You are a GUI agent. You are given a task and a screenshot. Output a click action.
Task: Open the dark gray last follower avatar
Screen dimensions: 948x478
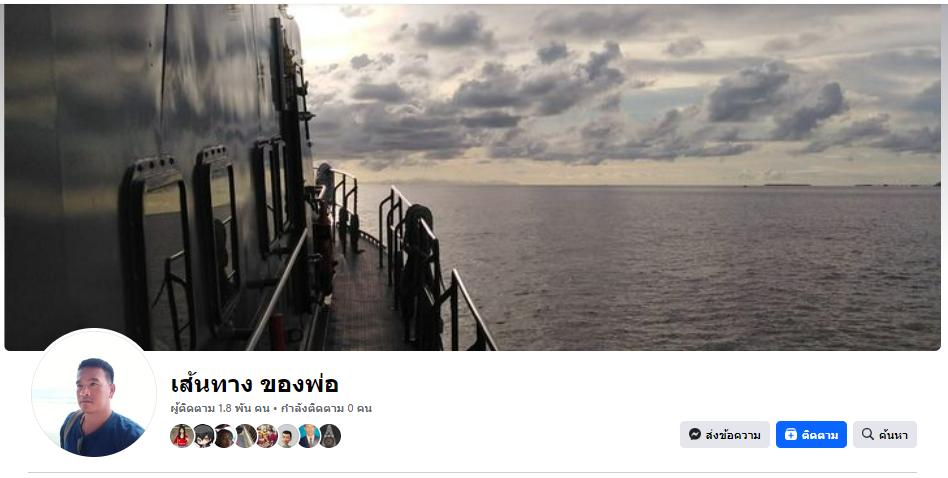pos(330,436)
